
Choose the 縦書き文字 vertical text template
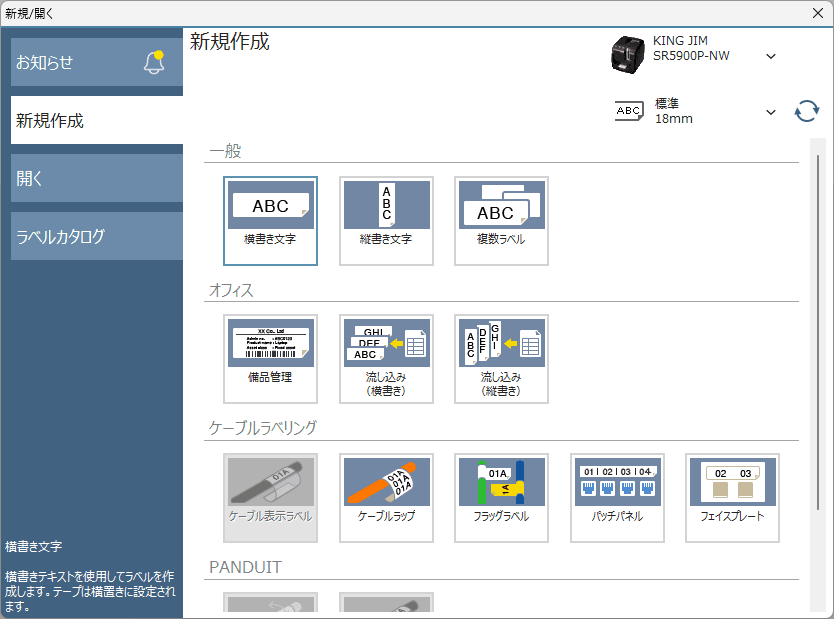[386, 221]
